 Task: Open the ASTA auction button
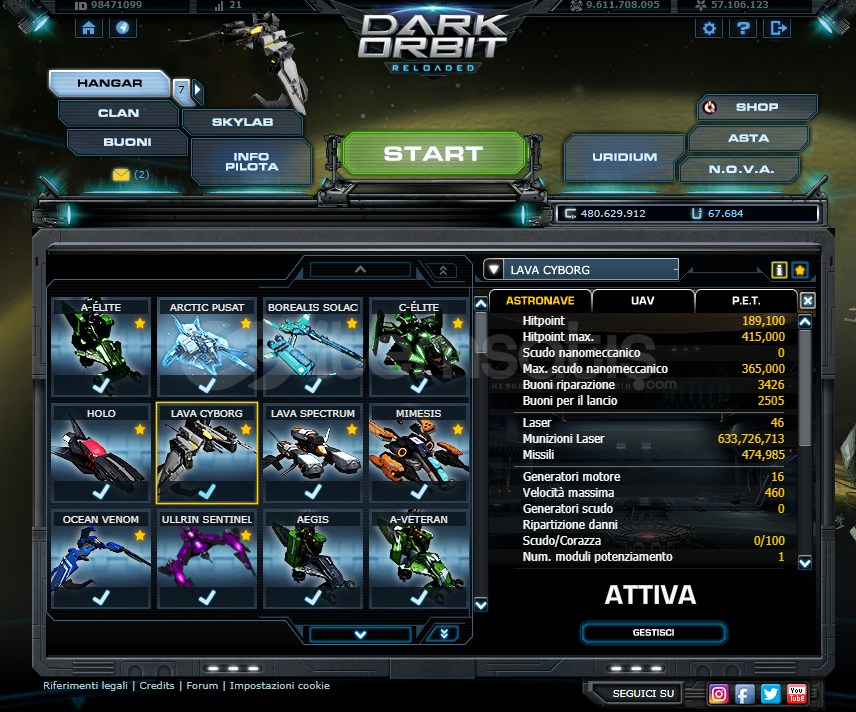(748, 138)
